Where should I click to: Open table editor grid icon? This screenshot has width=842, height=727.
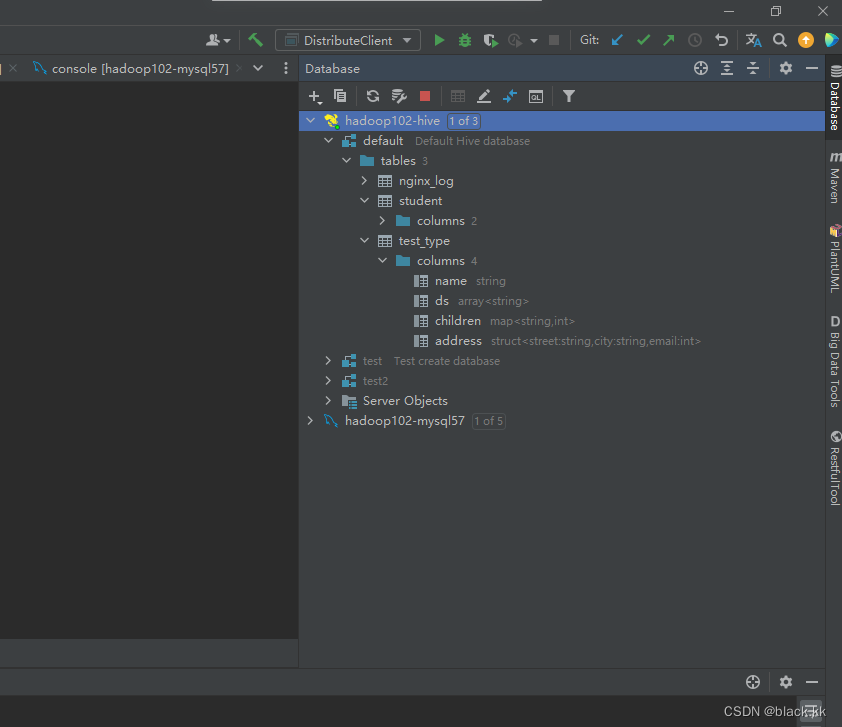coord(458,96)
